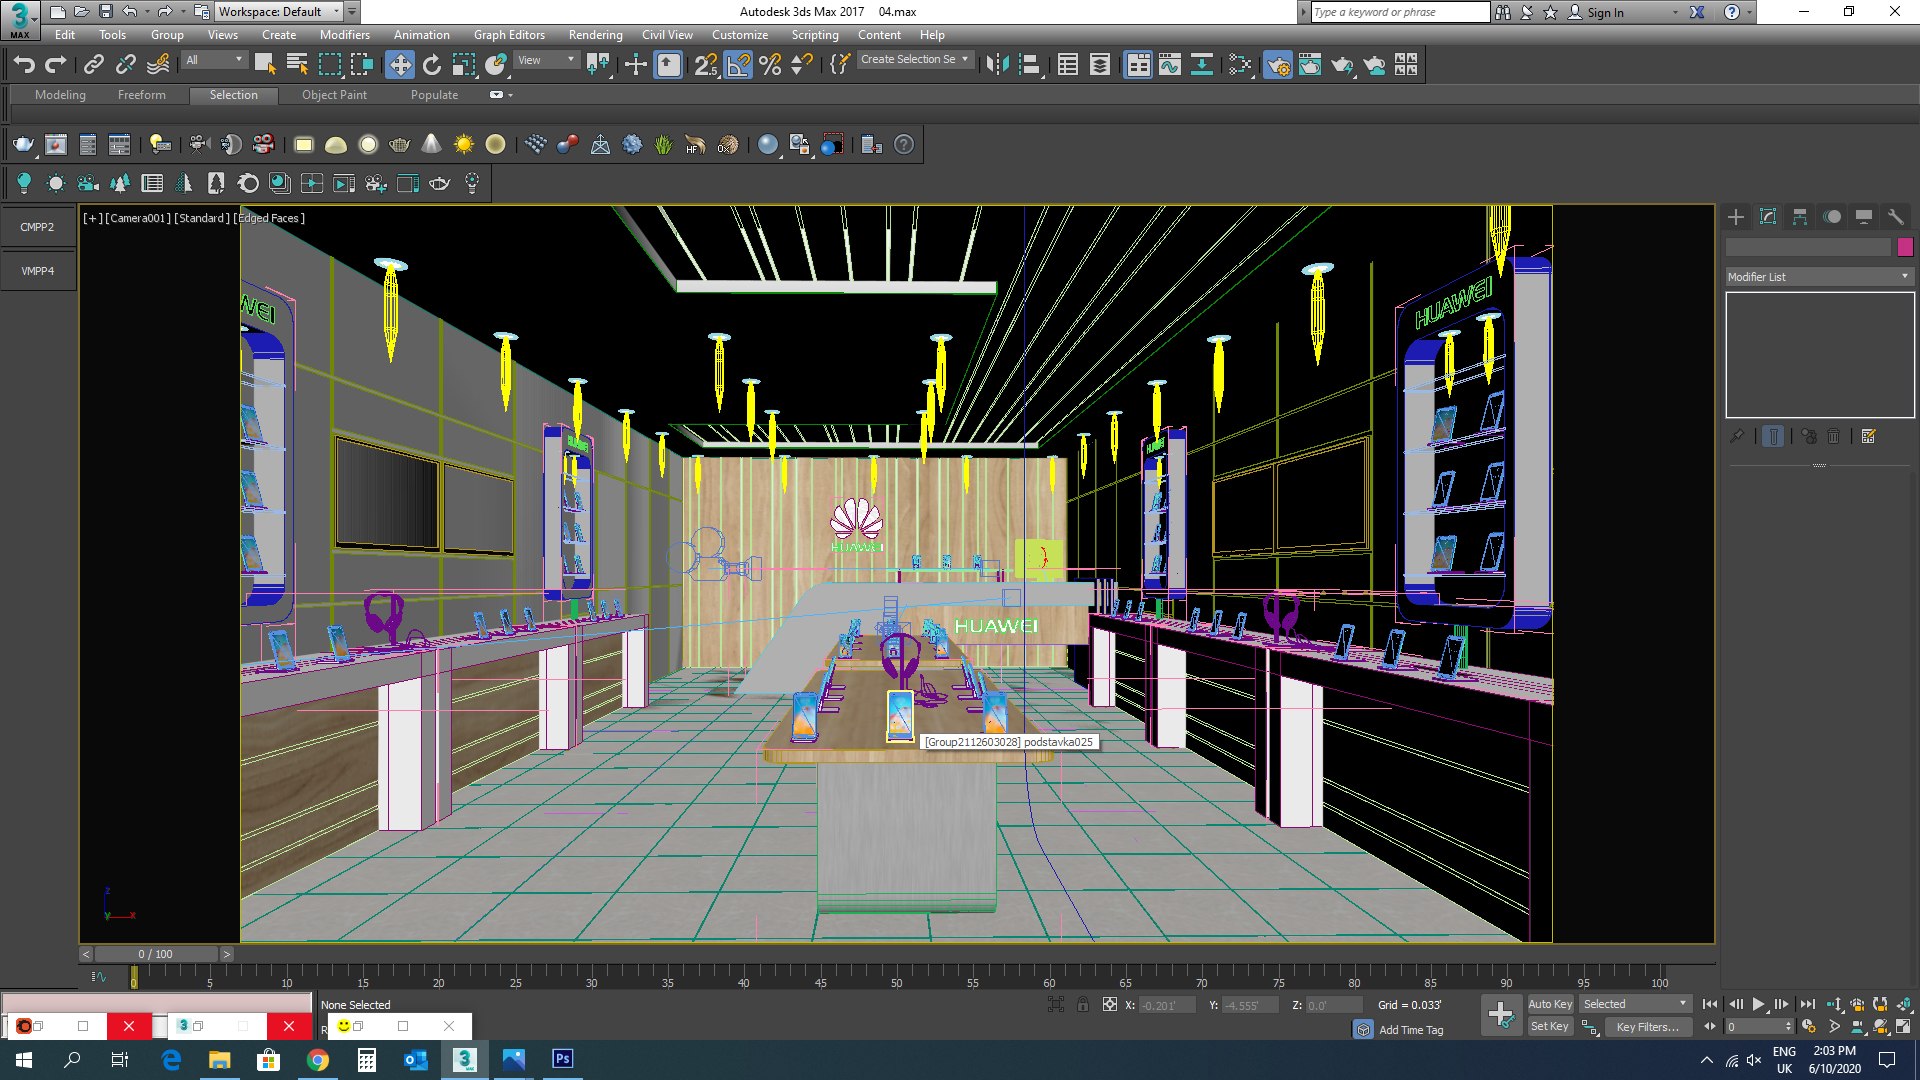Open the All selection filter dropdown
1920x1080 pixels.
[214, 60]
